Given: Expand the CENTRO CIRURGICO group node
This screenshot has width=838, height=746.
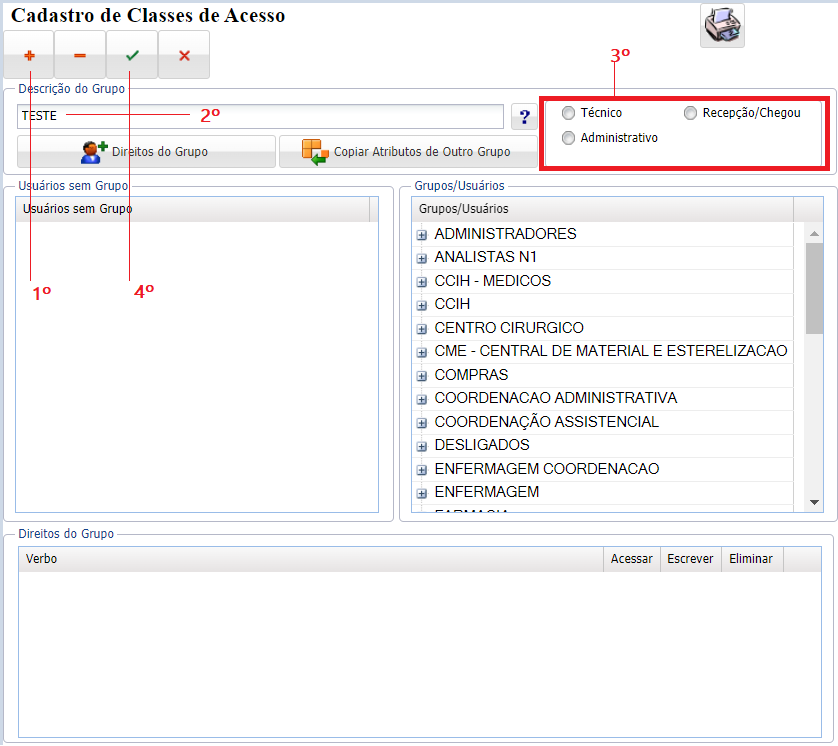Looking at the screenshot, I should pyautogui.click(x=422, y=329).
